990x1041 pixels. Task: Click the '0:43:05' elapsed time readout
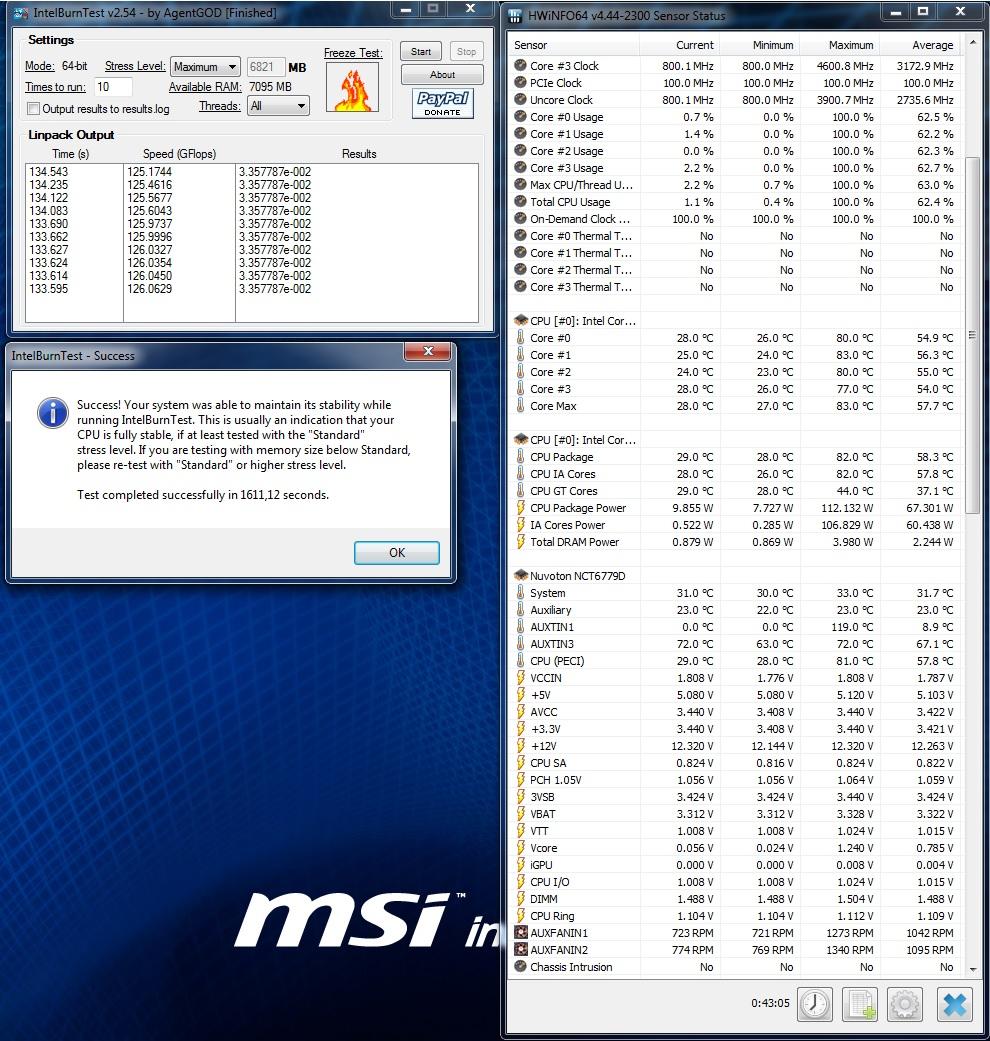point(770,1002)
